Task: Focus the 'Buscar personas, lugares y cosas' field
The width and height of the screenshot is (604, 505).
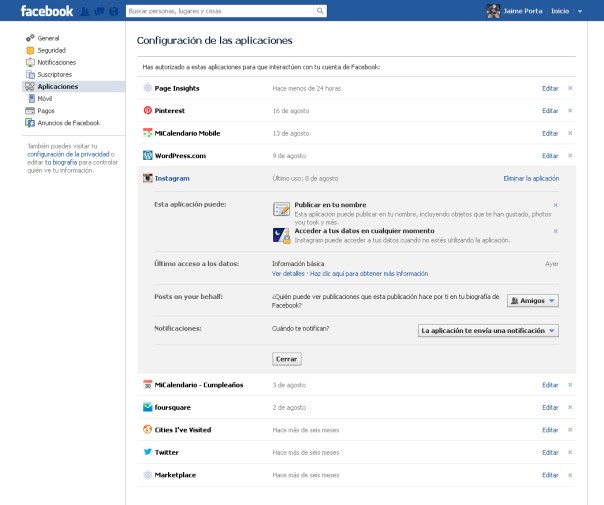Action: (220, 11)
